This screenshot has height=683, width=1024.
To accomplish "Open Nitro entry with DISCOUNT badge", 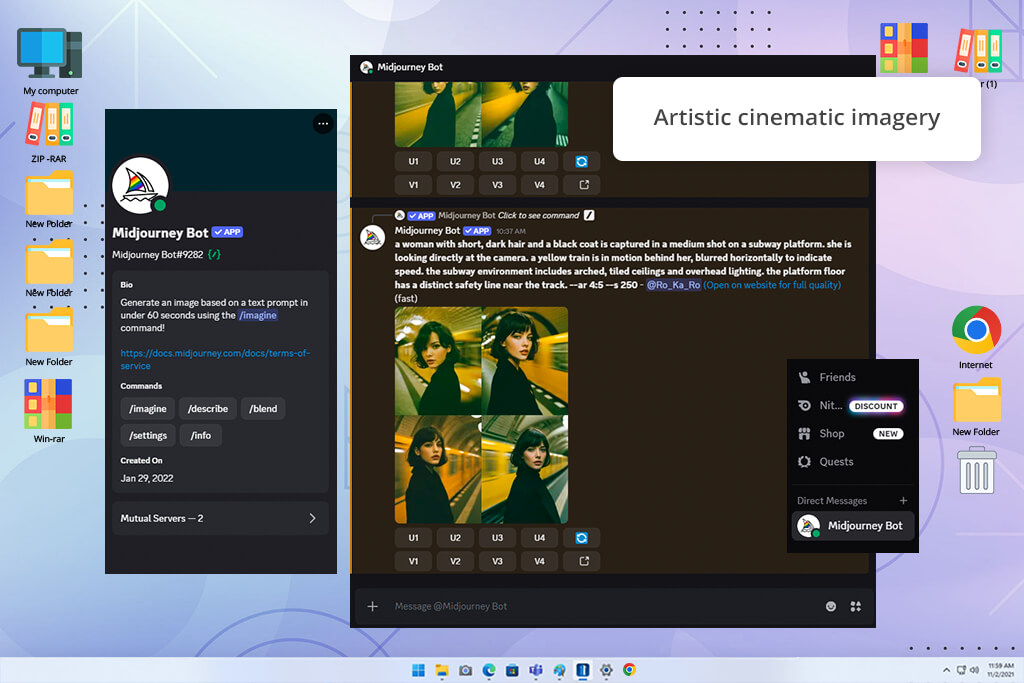I will 852,405.
